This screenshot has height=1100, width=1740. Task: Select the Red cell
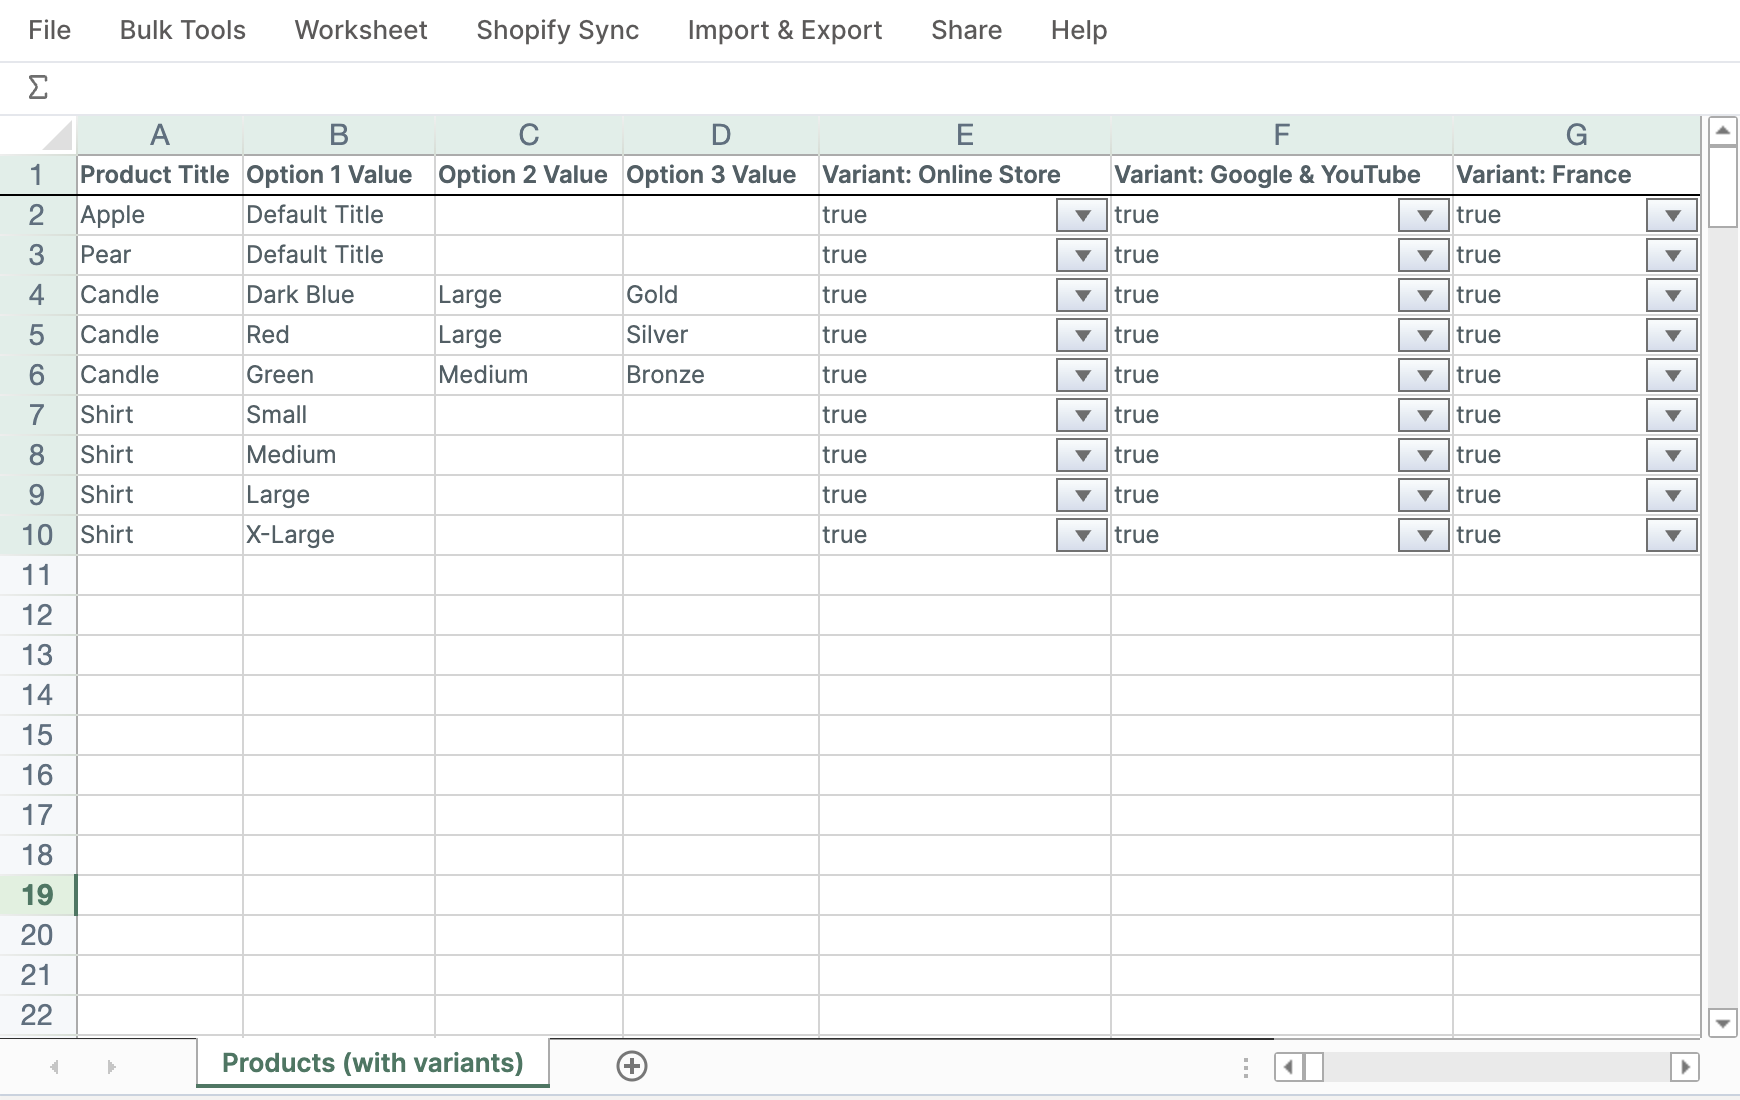pos(339,335)
